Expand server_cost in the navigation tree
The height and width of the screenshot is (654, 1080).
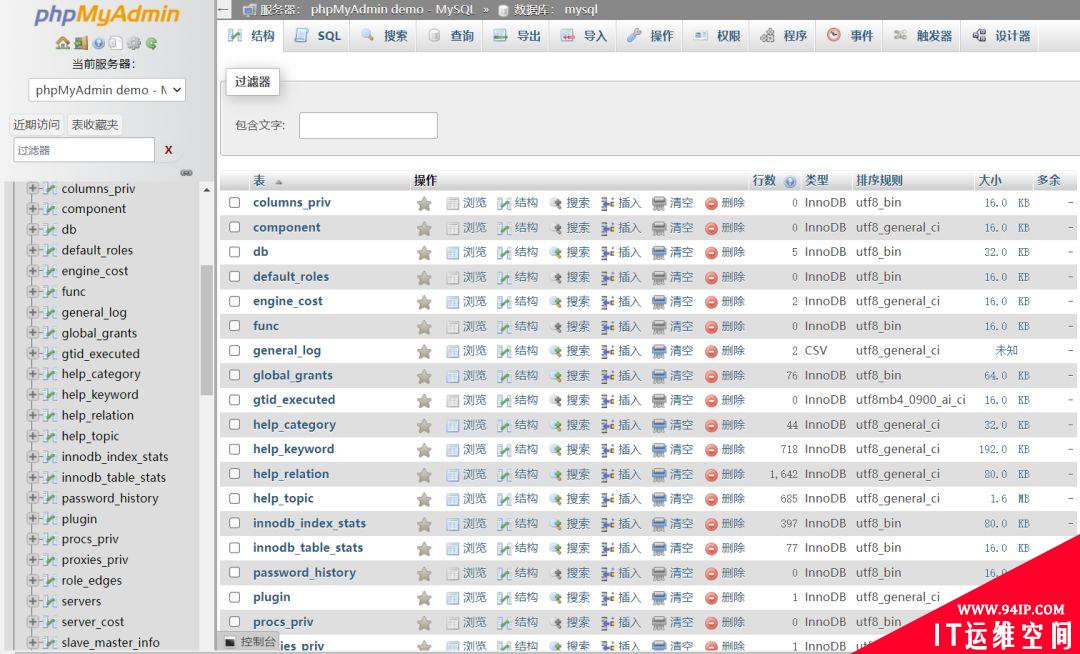point(32,622)
